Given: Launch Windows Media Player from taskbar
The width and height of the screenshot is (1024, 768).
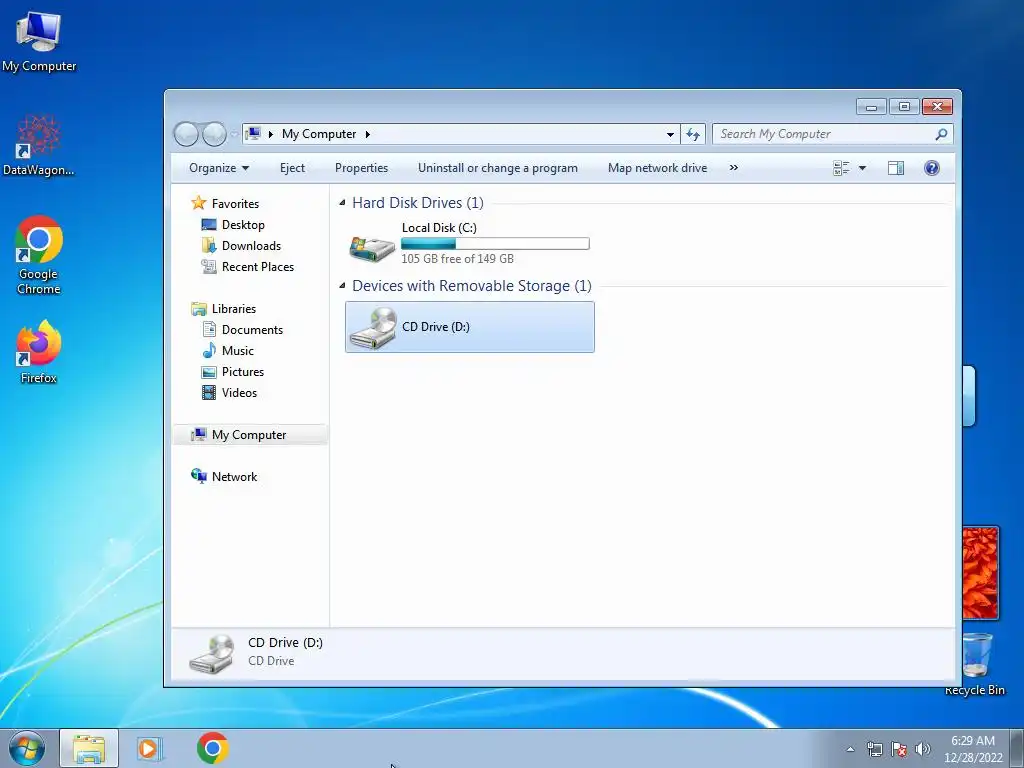Looking at the screenshot, I should pos(150,748).
